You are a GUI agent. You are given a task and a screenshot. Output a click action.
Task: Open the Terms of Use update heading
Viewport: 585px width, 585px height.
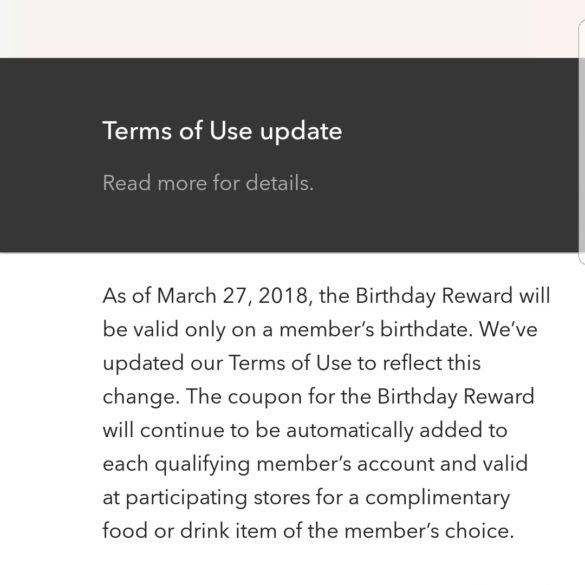coord(222,131)
